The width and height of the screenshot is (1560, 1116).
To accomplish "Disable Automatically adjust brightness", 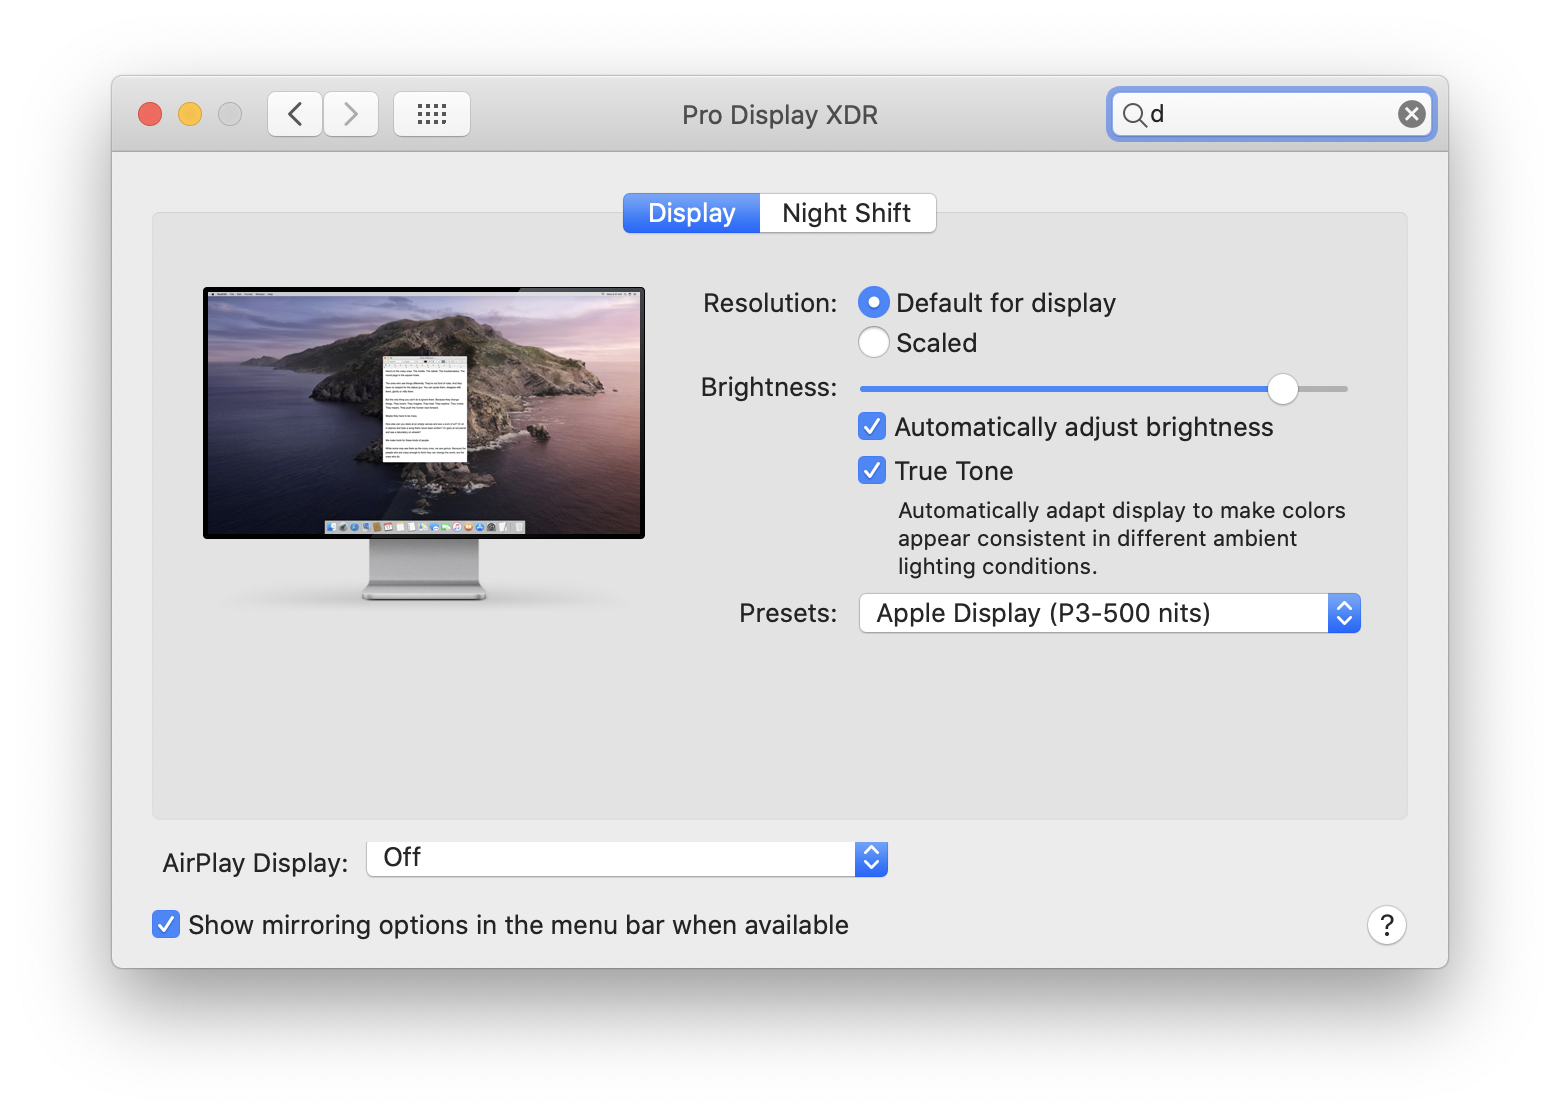I will click(x=871, y=426).
